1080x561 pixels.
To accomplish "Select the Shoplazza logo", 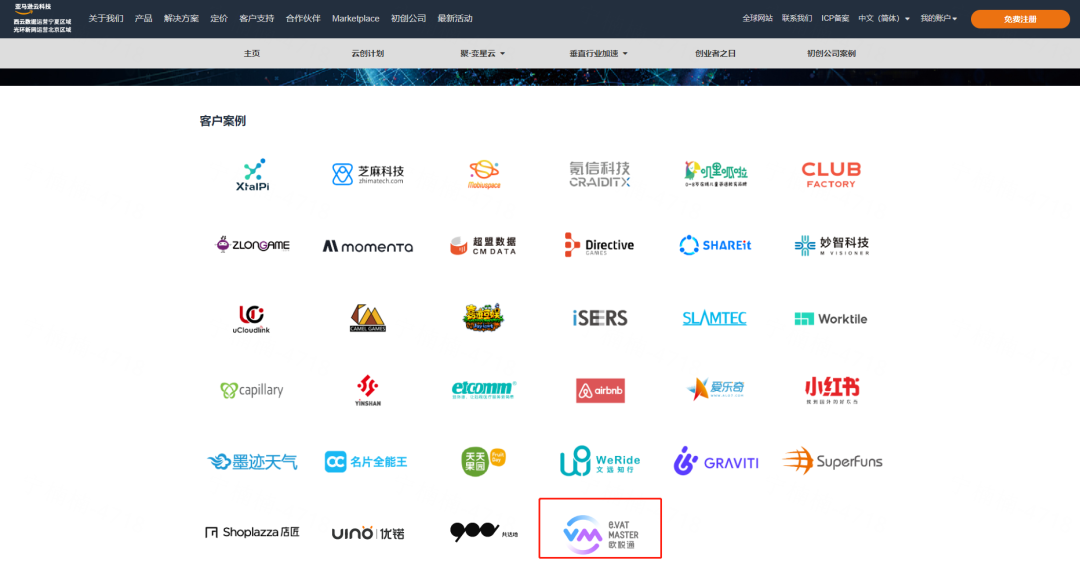I will [x=252, y=532].
